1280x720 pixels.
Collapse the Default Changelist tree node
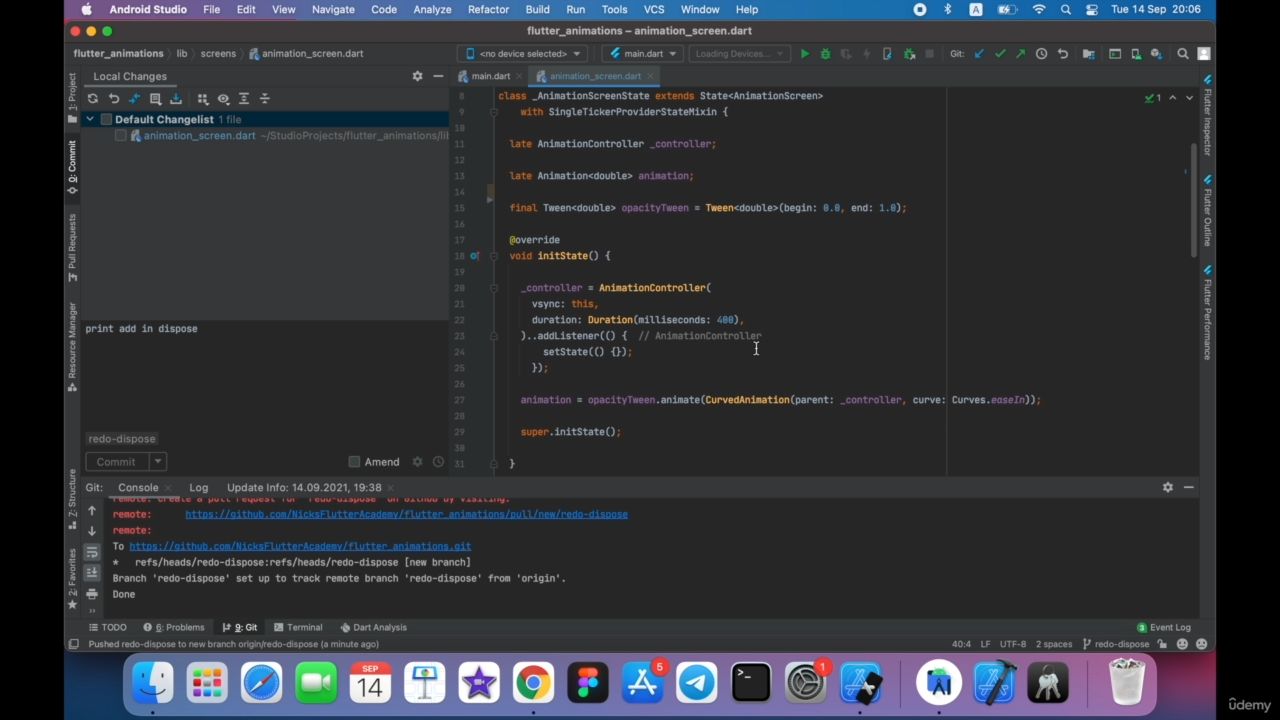90,120
